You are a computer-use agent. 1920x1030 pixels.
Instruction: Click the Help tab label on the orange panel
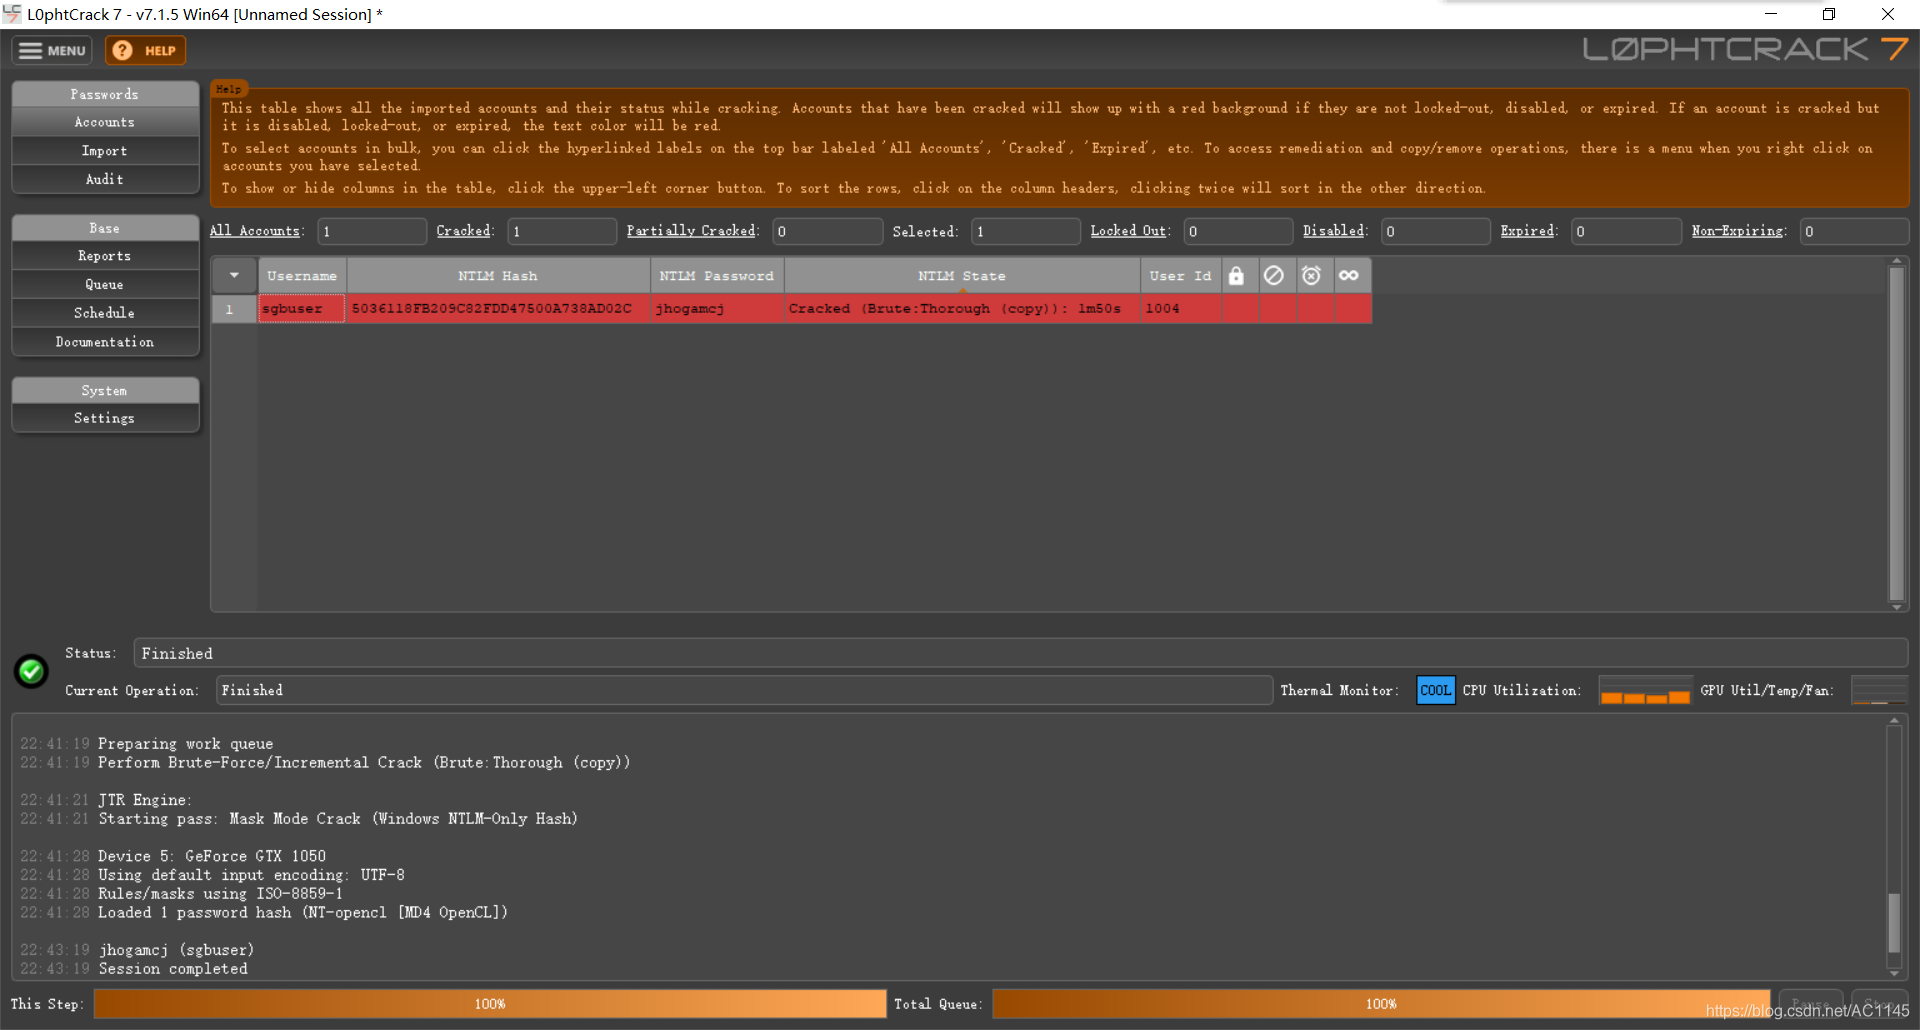click(x=229, y=89)
